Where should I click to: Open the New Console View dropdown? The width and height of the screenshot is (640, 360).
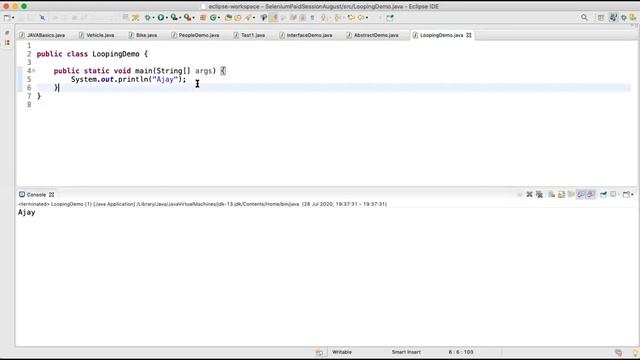point(632,194)
